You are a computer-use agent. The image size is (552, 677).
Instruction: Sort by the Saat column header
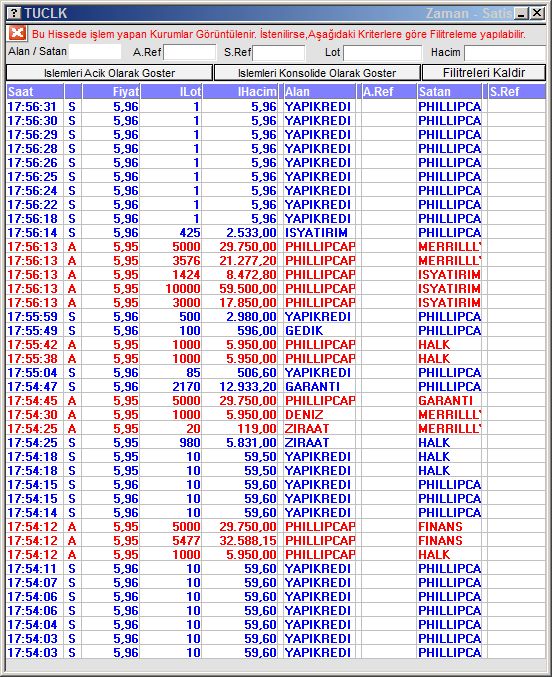pos(35,92)
